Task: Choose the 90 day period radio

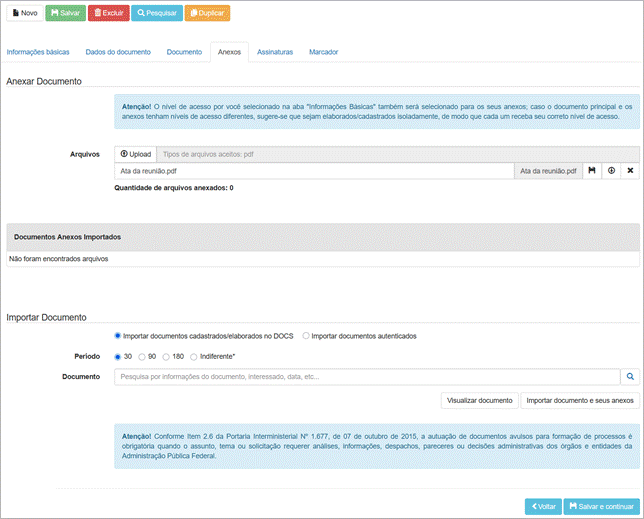Action: tap(142, 356)
